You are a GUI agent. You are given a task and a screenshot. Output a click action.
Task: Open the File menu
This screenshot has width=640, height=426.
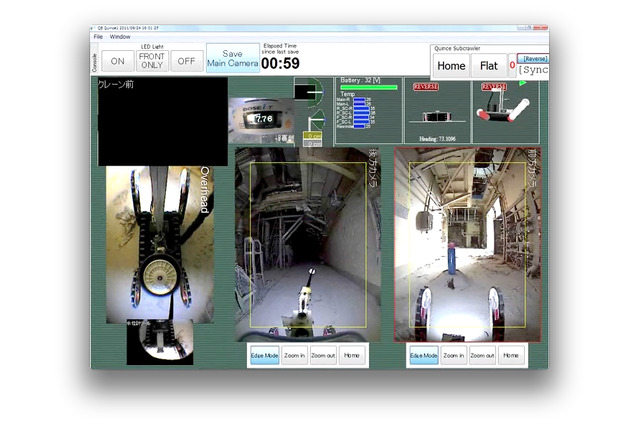[98, 36]
